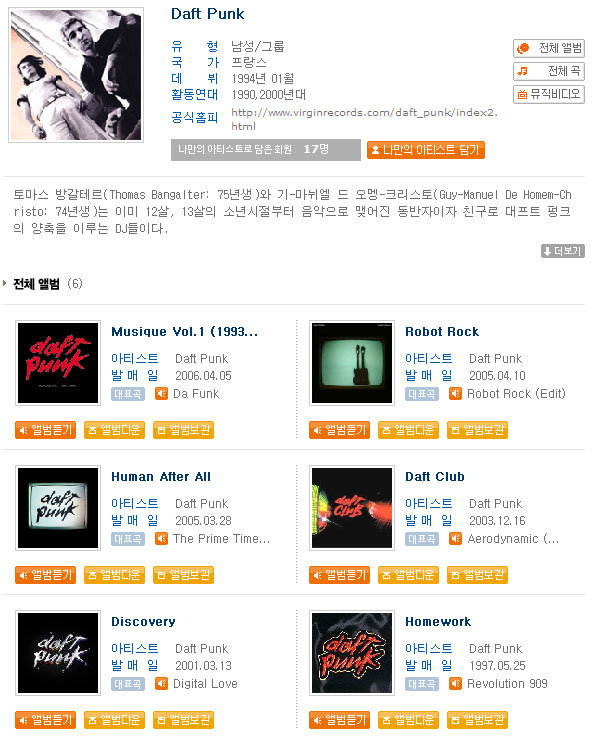Play Digital Love speaker icon
This screenshot has width=593, height=737.
[x=161, y=683]
